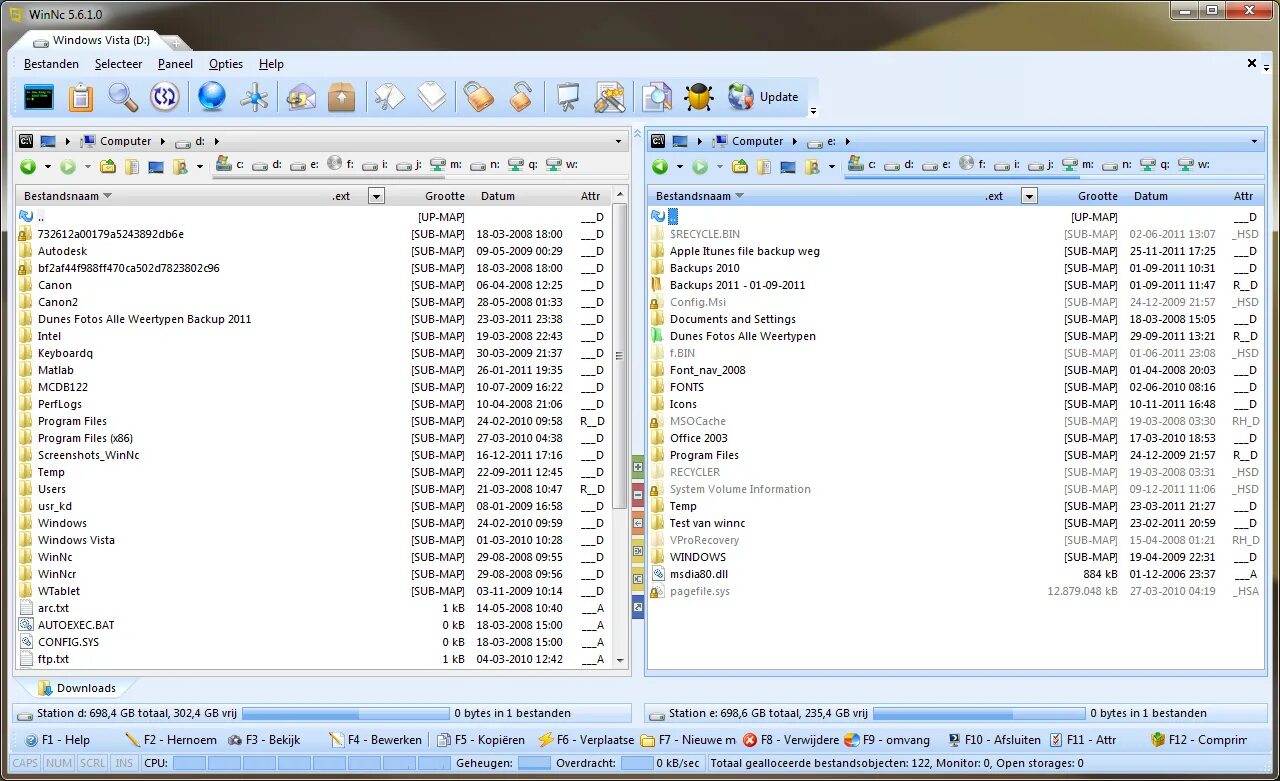The height and width of the screenshot is (781, 1280).
Task: Click the wand and checklist icon
Action: [x=610, y=97]
